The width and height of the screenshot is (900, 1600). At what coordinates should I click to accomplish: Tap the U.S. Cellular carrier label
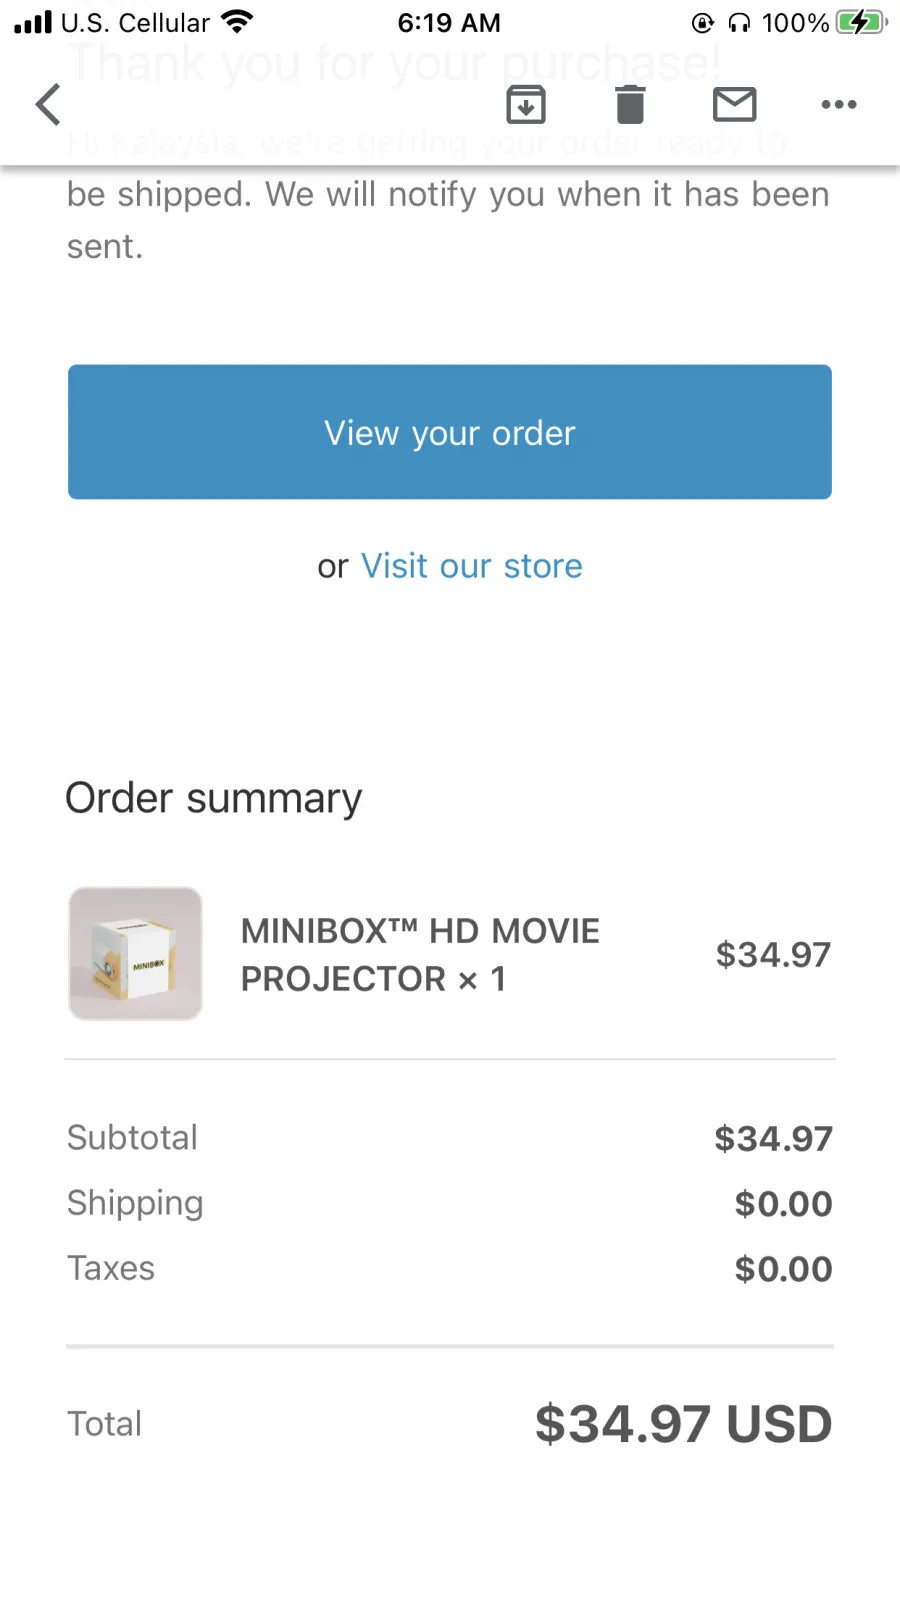click(135, 22)
